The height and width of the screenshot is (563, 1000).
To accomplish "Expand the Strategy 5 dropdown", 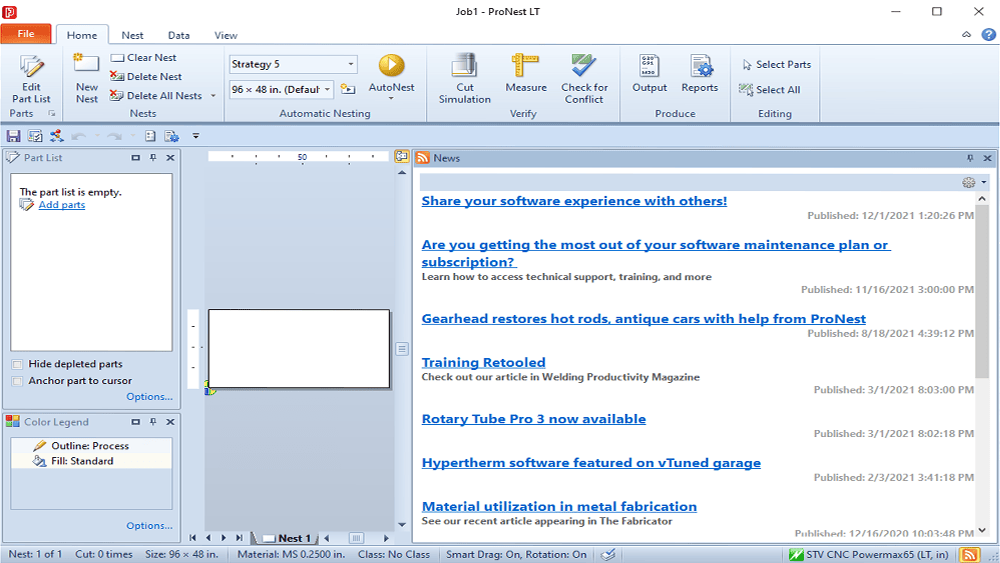I will pyautogui.click(x=351, y=65).
